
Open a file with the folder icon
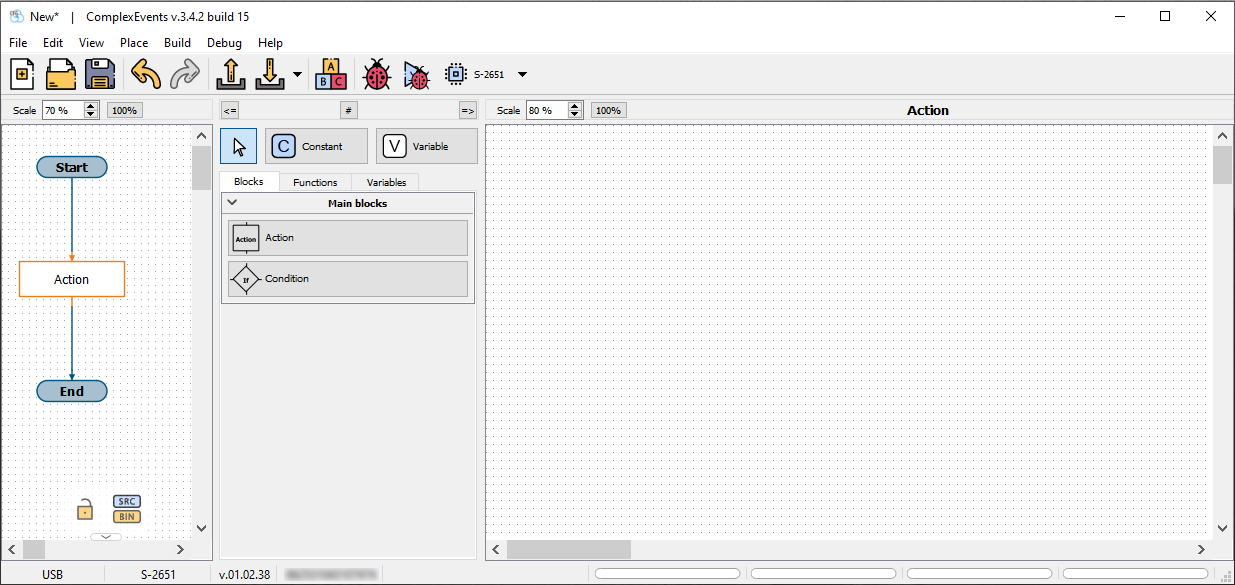(x=61, y=75)
